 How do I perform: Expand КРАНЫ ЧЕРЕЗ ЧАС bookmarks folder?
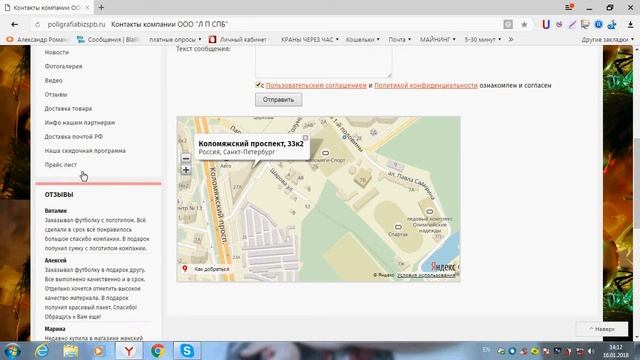tap(310, 40)
